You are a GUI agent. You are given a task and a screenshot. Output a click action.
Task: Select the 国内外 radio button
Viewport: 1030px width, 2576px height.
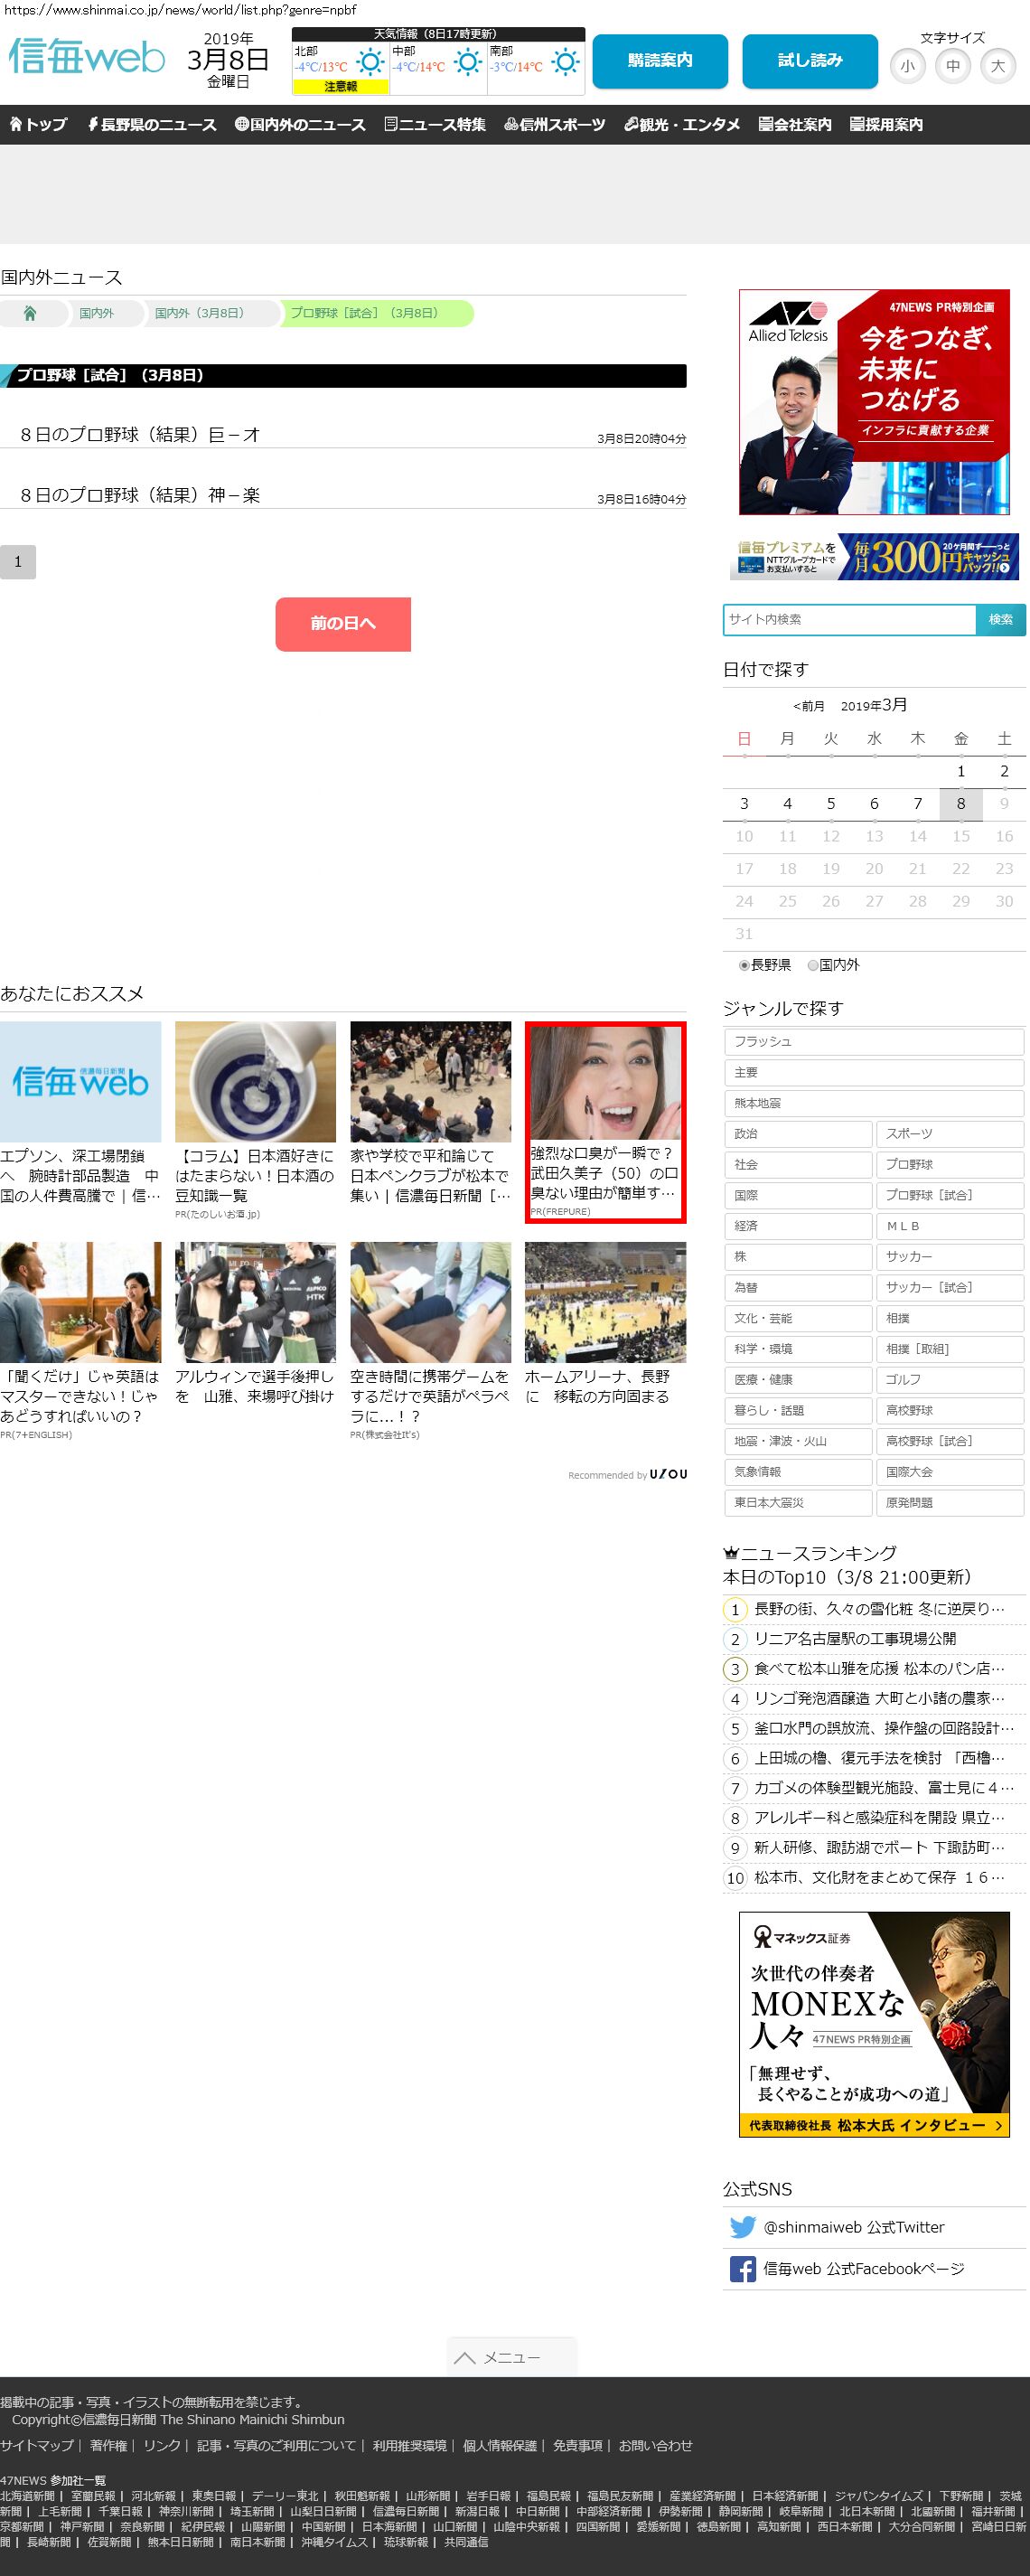813,966
